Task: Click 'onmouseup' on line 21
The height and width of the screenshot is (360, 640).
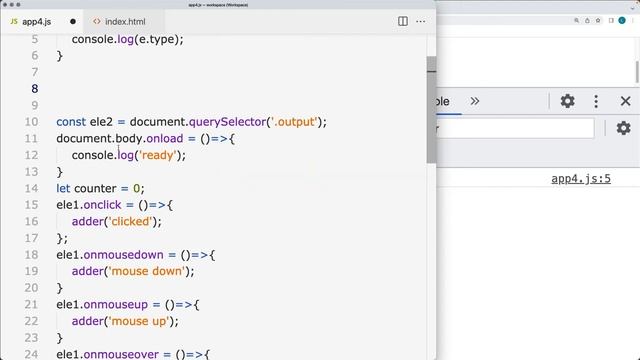Action: tap(116, 304)
